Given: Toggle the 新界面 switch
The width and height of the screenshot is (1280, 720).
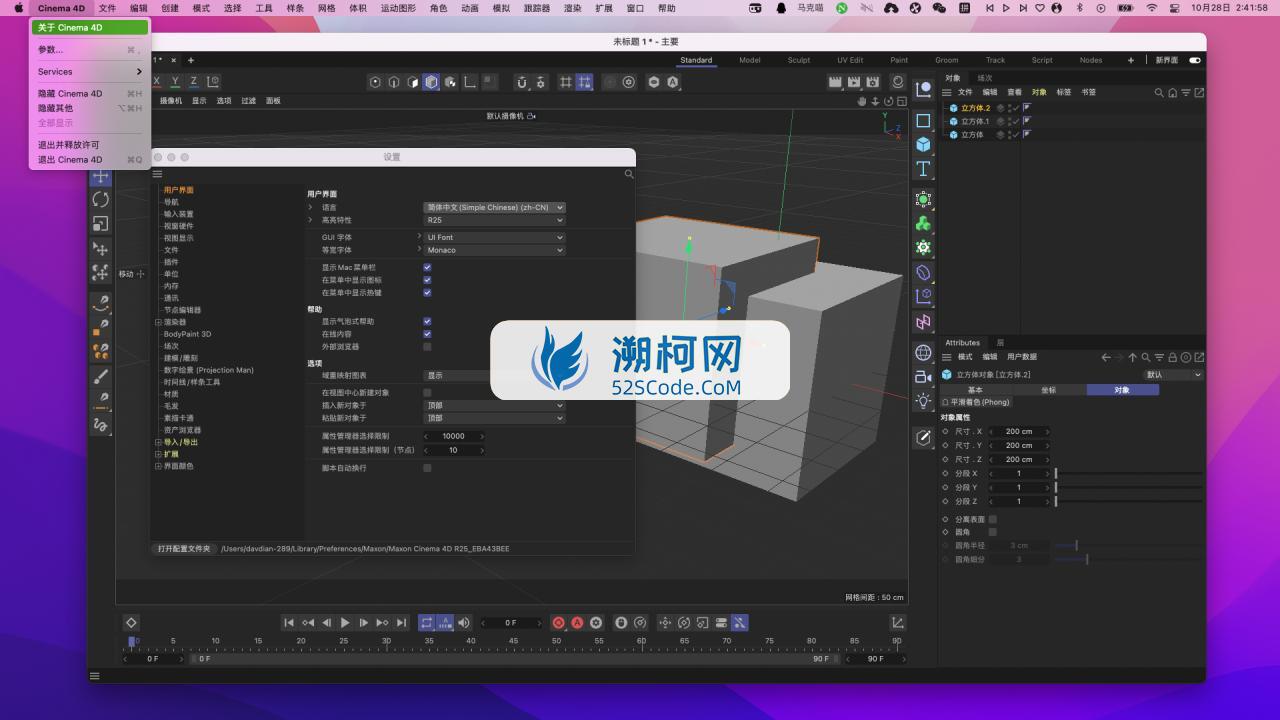Looking at the screenshot, I should [1194, 60].
